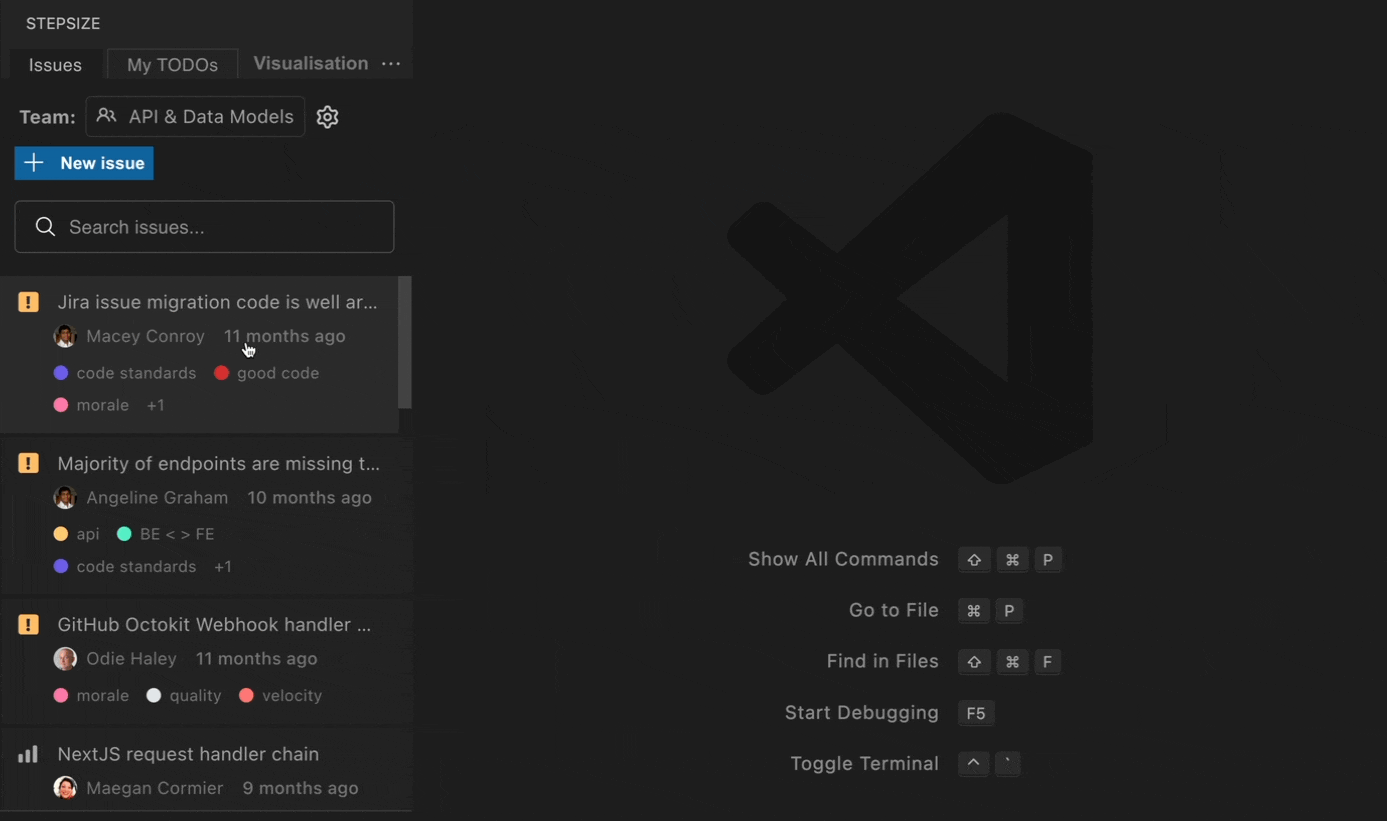Viewport: 1387px width, 821px height.
Task: Toggle the 'code standards' label filter
Action: (124, 372)
